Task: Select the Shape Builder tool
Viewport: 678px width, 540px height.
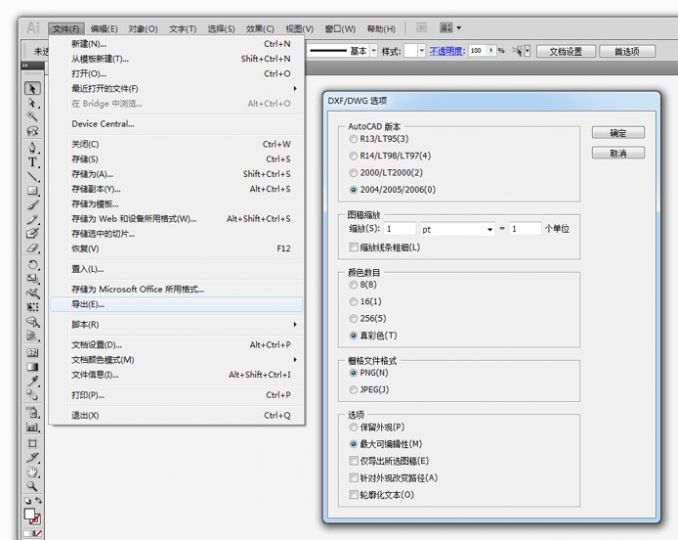Action: tap(32, 322)
